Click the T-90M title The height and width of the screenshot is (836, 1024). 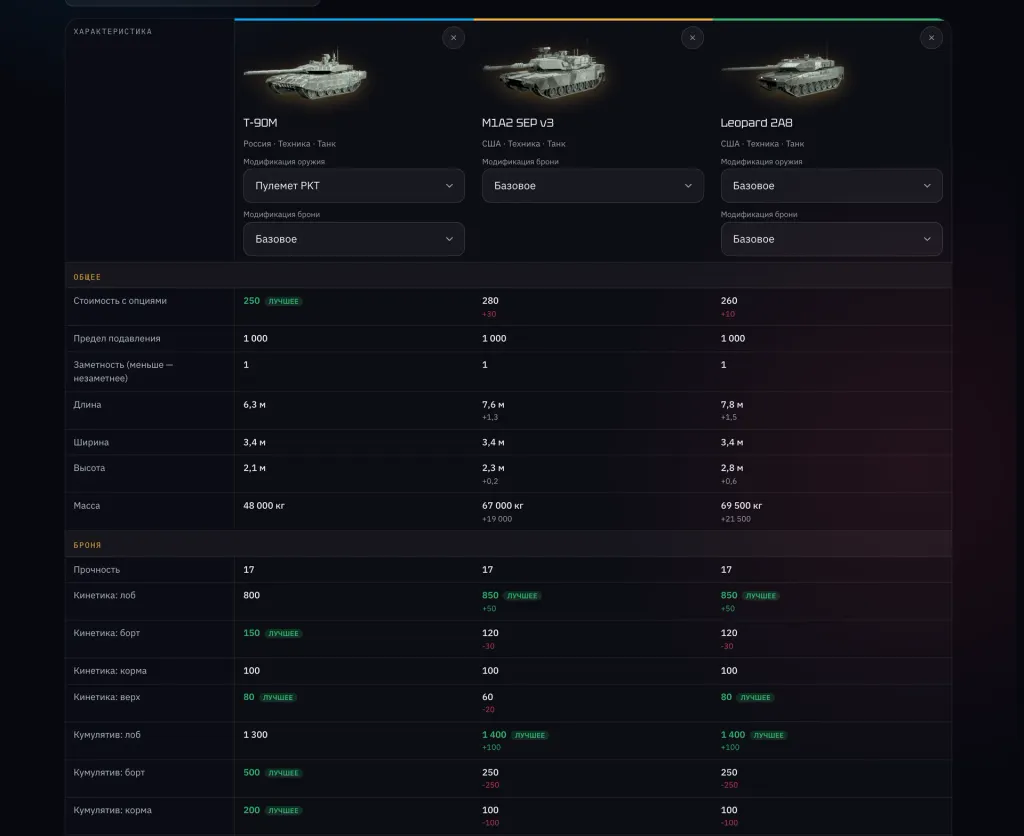point(261,123)
